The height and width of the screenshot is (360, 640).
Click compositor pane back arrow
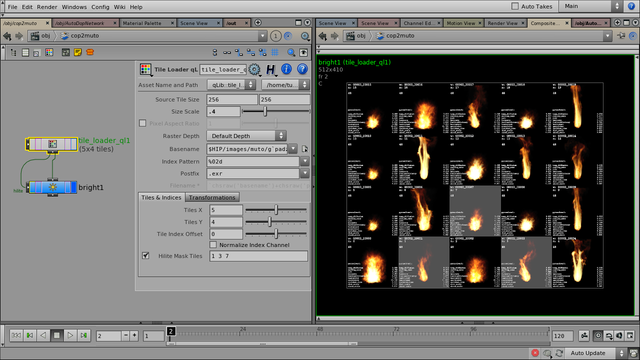click(323, 36)
